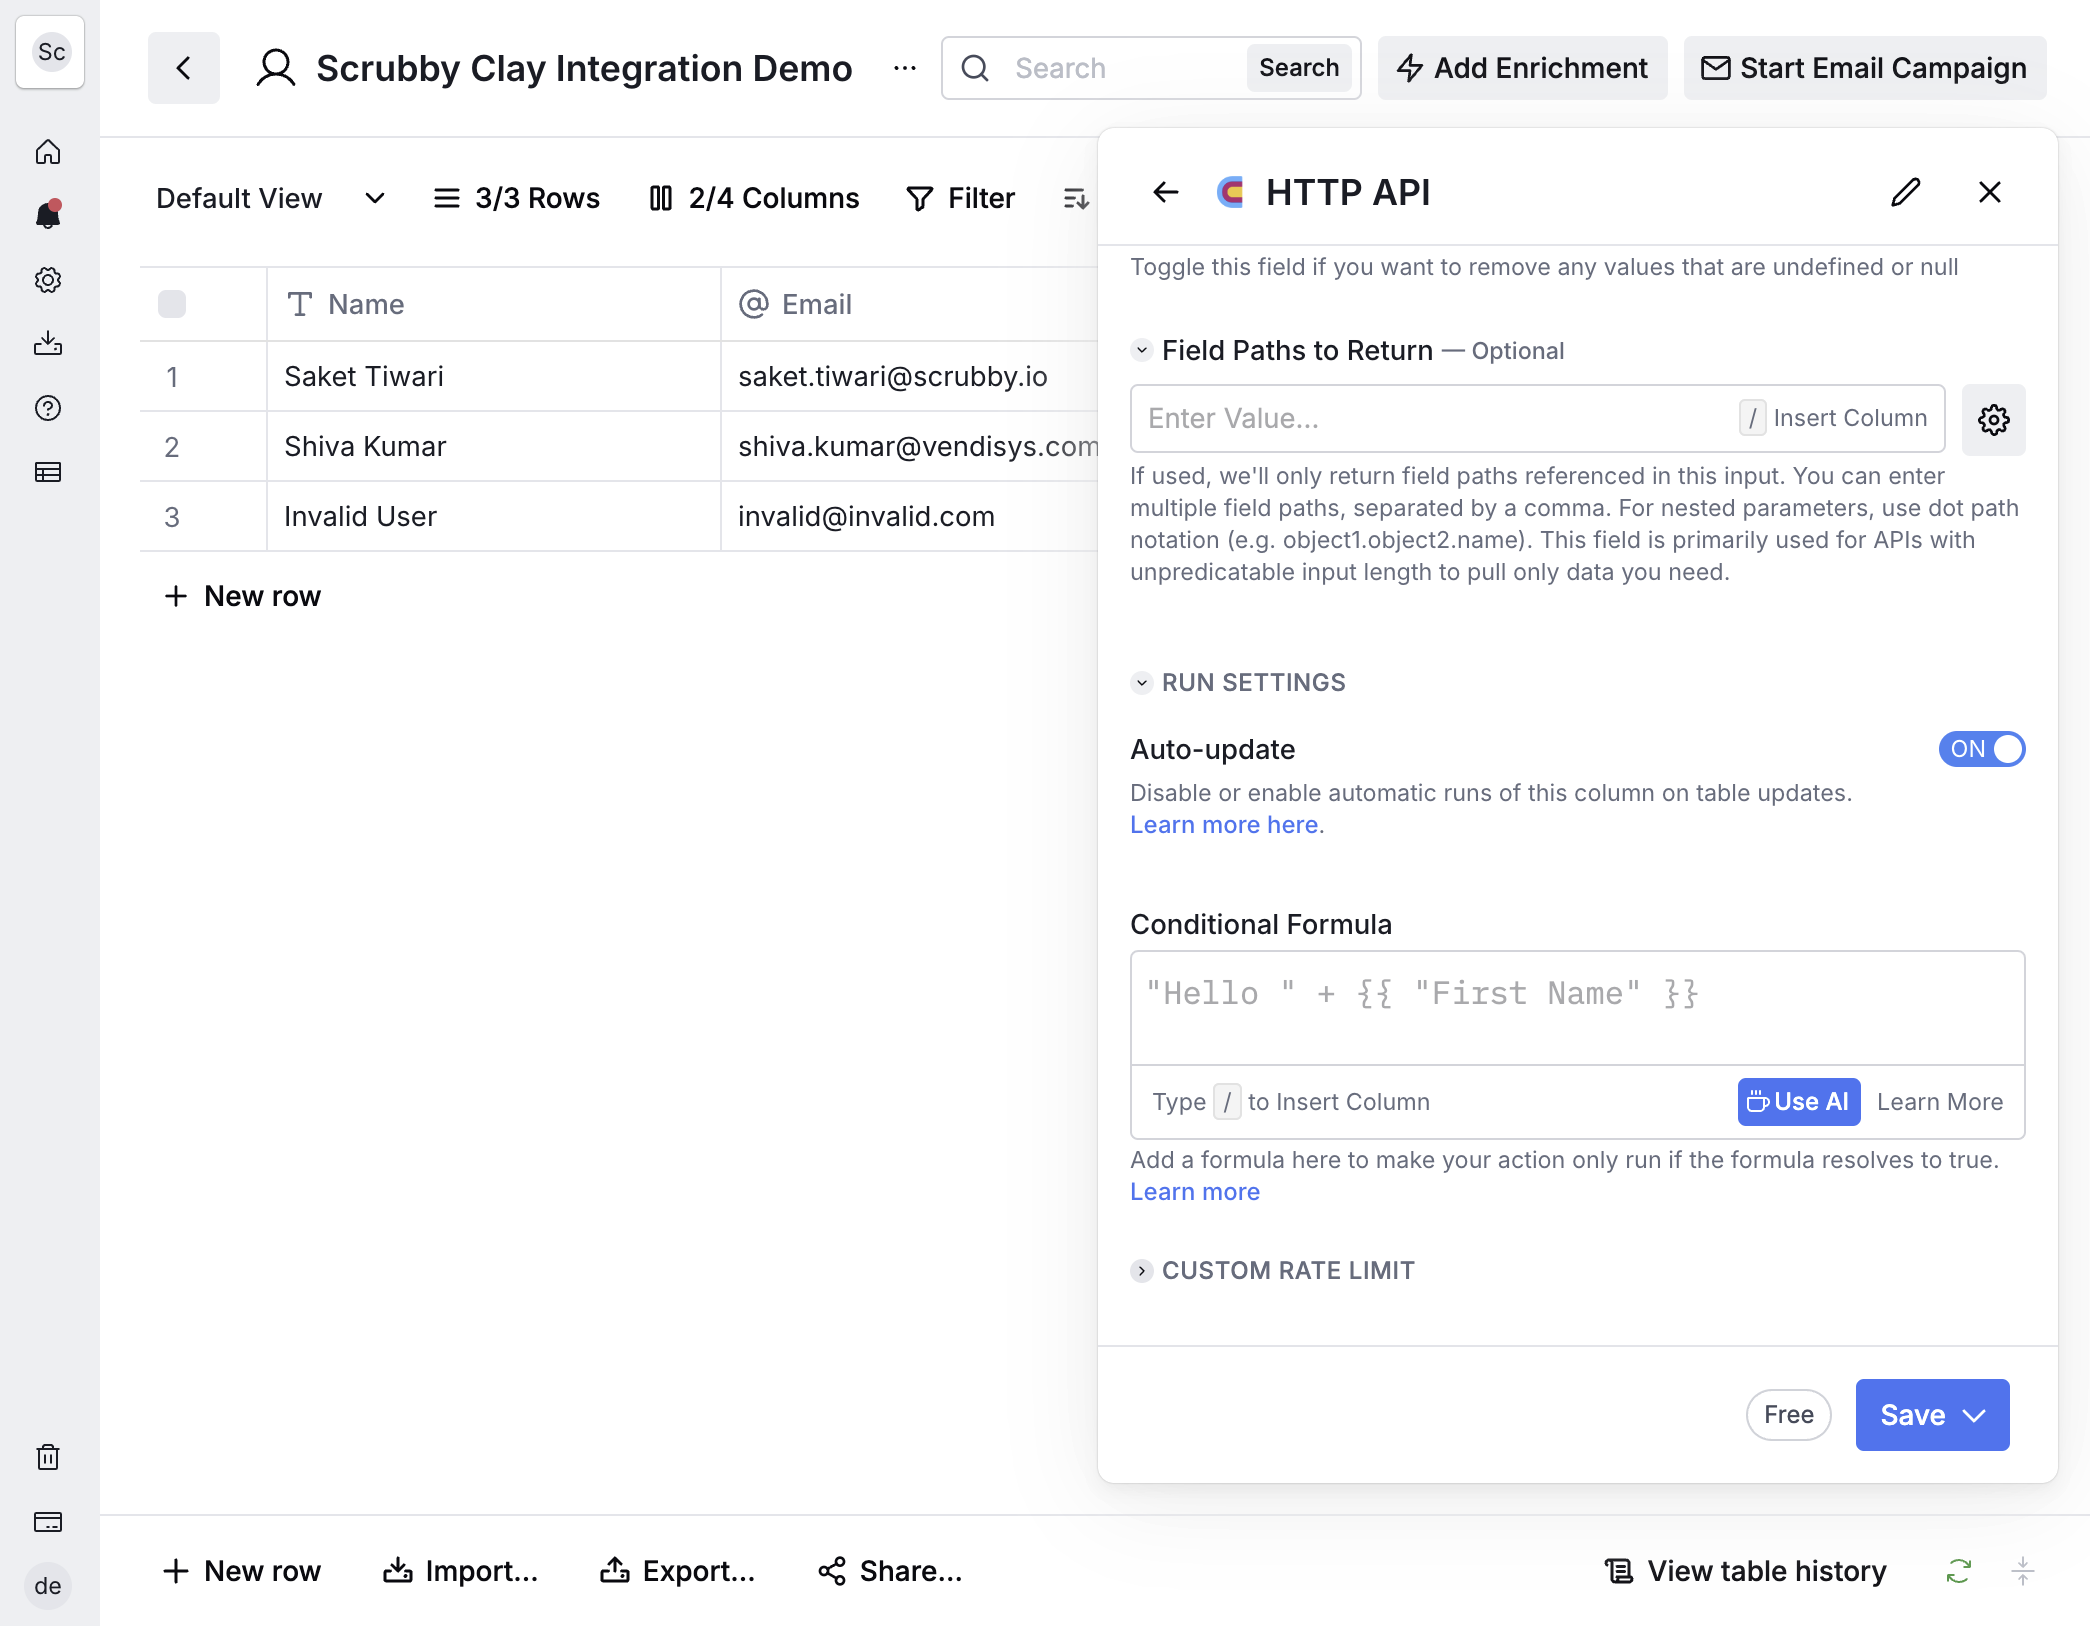2090x1626 pixels.
Task: Click the pencil edit icon in the HTTP API panel
Action: click(1906, 192)
